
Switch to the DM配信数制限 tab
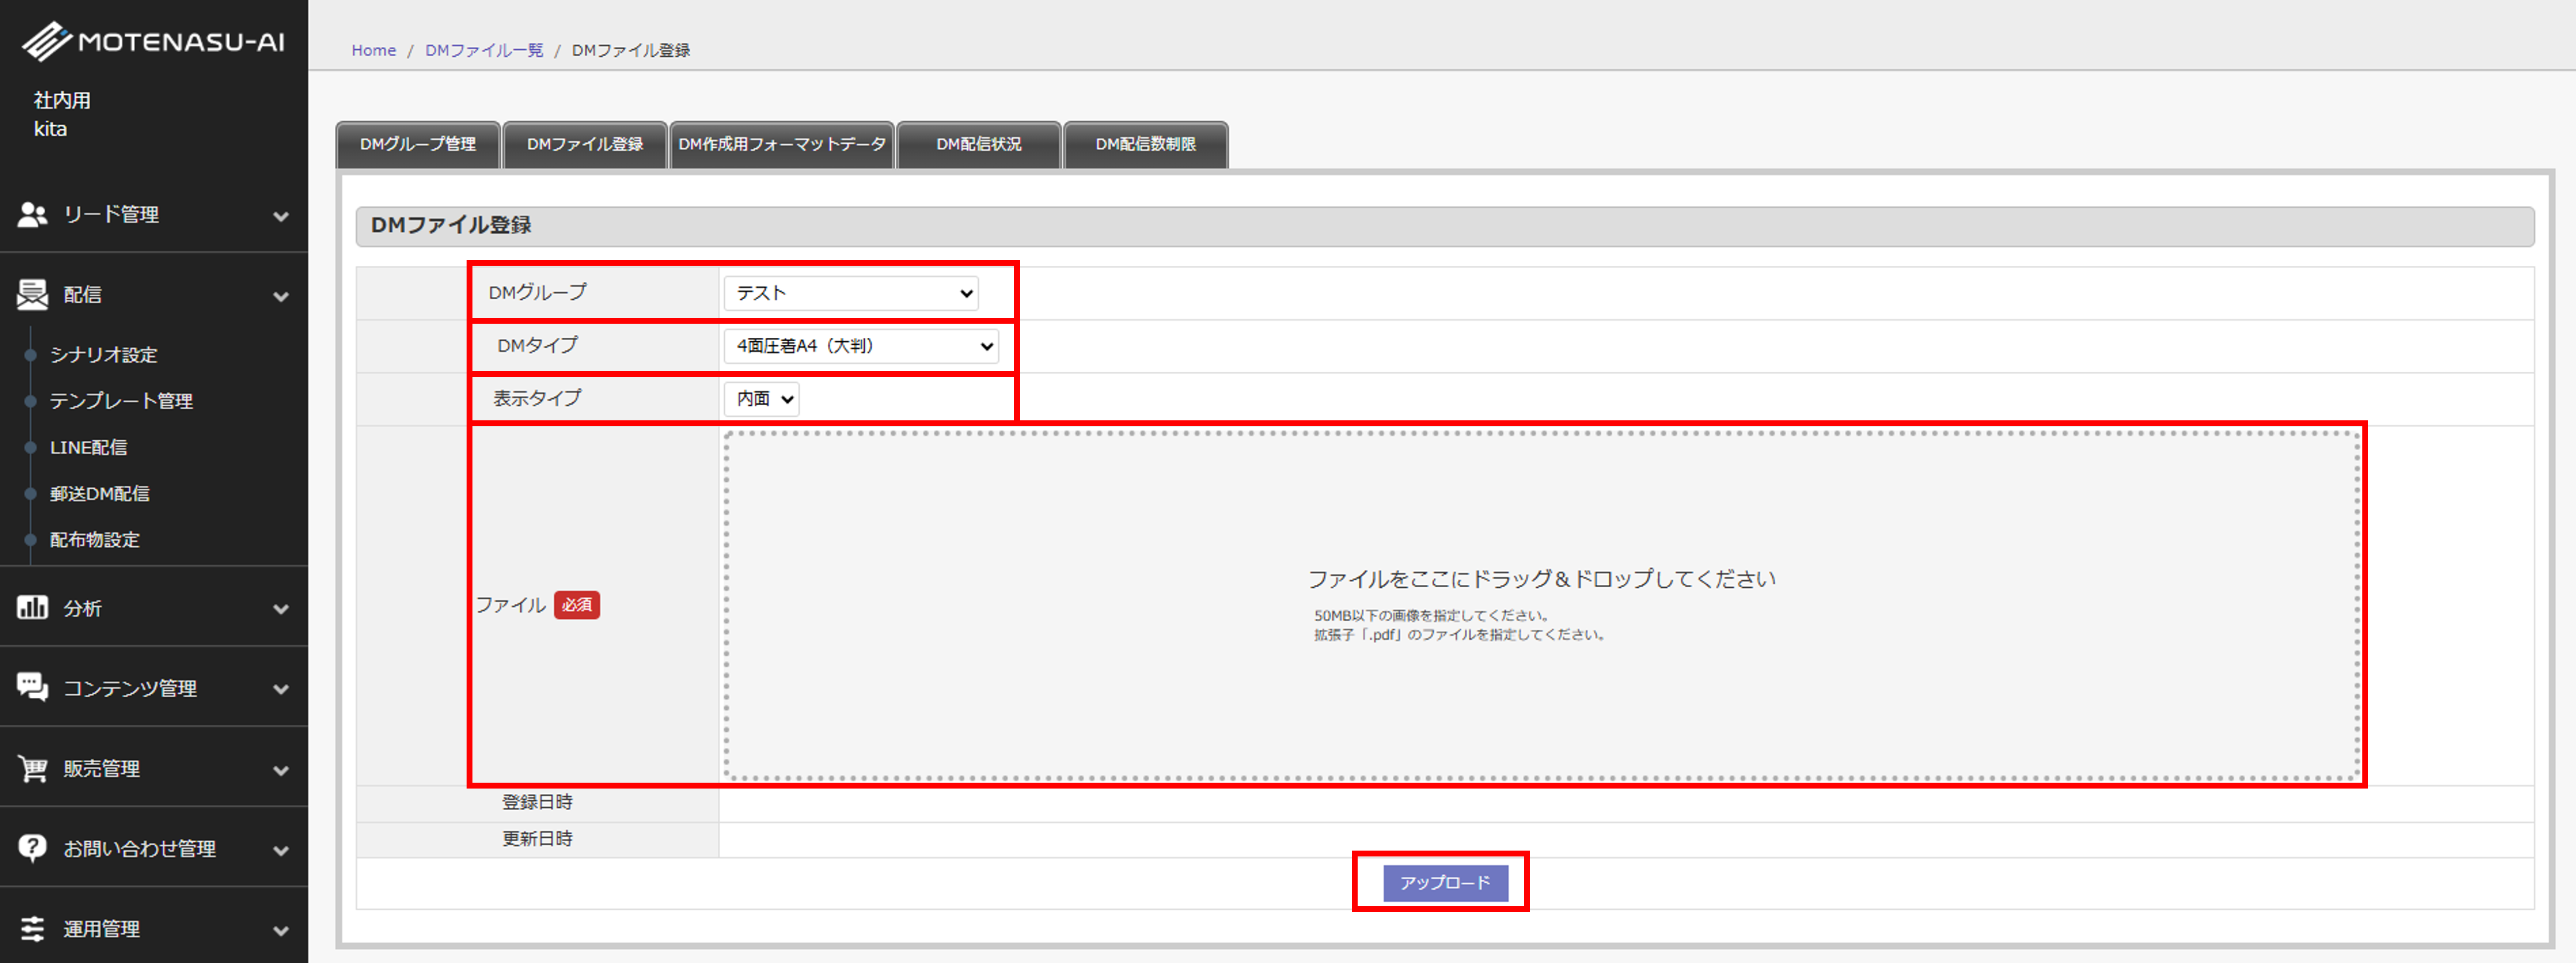coord(1145,145)
